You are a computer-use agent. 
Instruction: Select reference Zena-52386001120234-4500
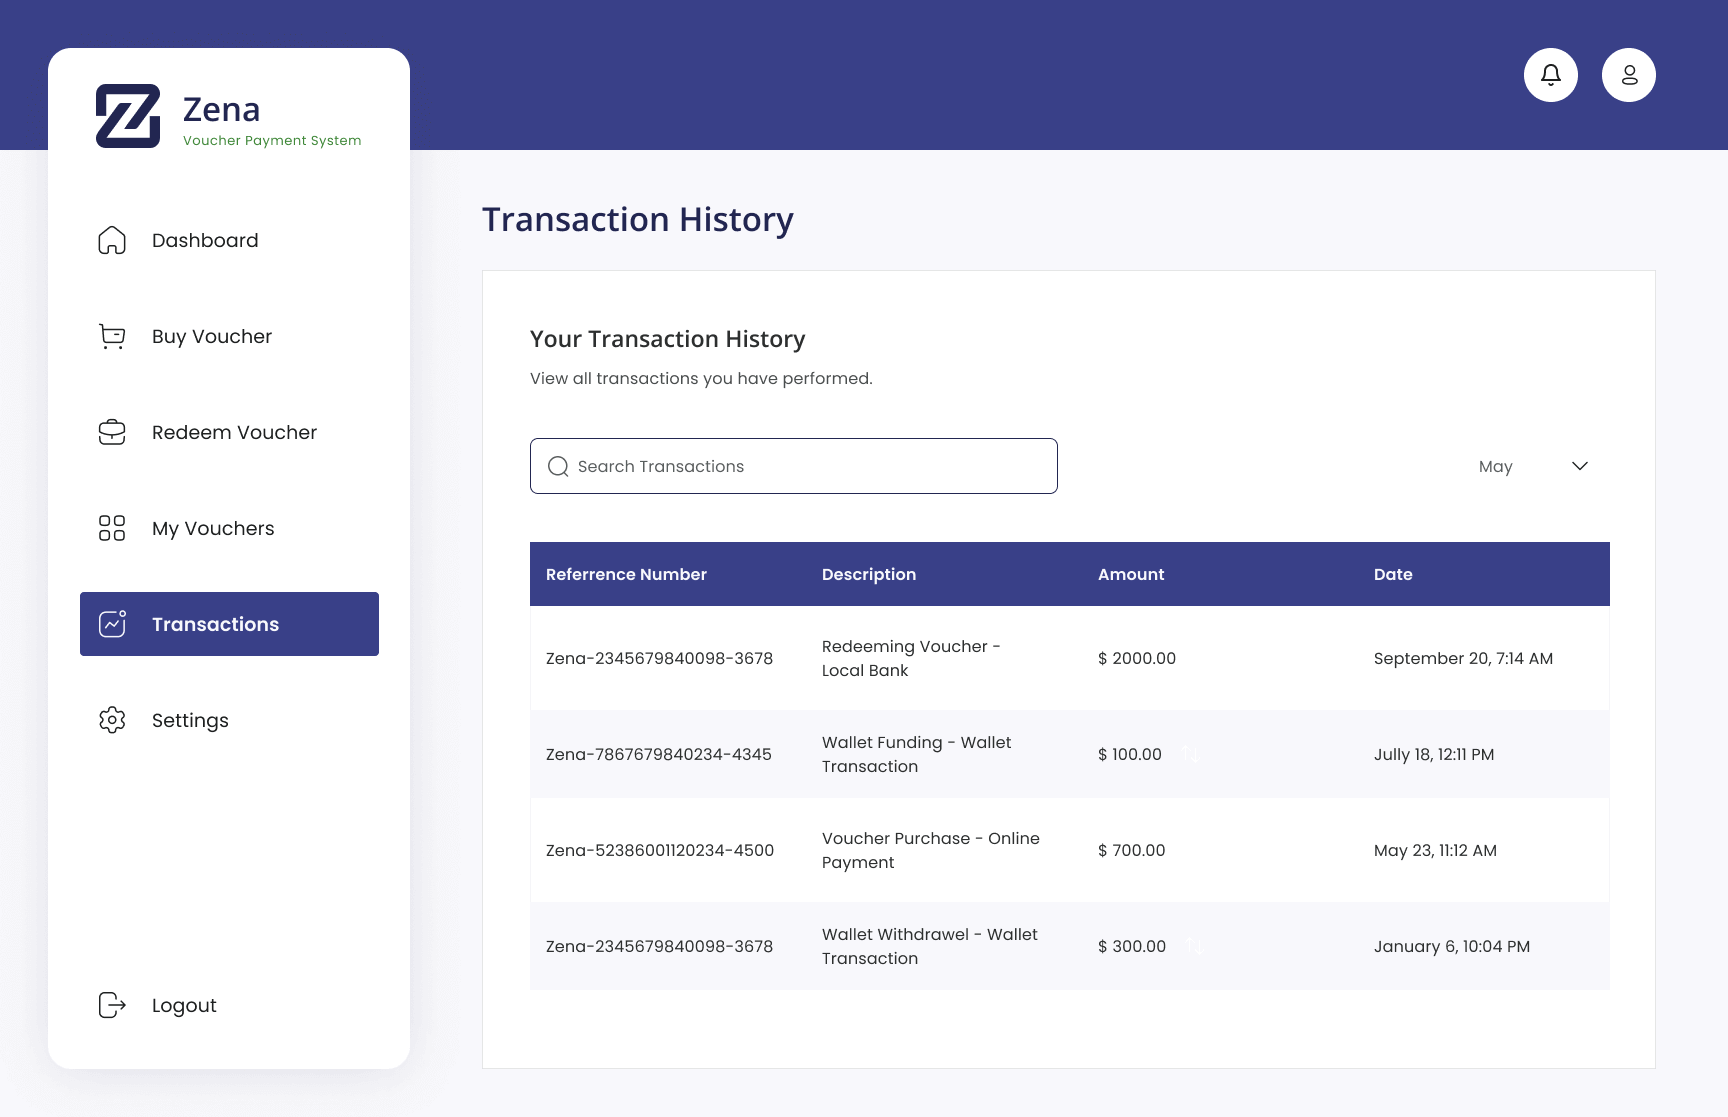pos(660,850)
